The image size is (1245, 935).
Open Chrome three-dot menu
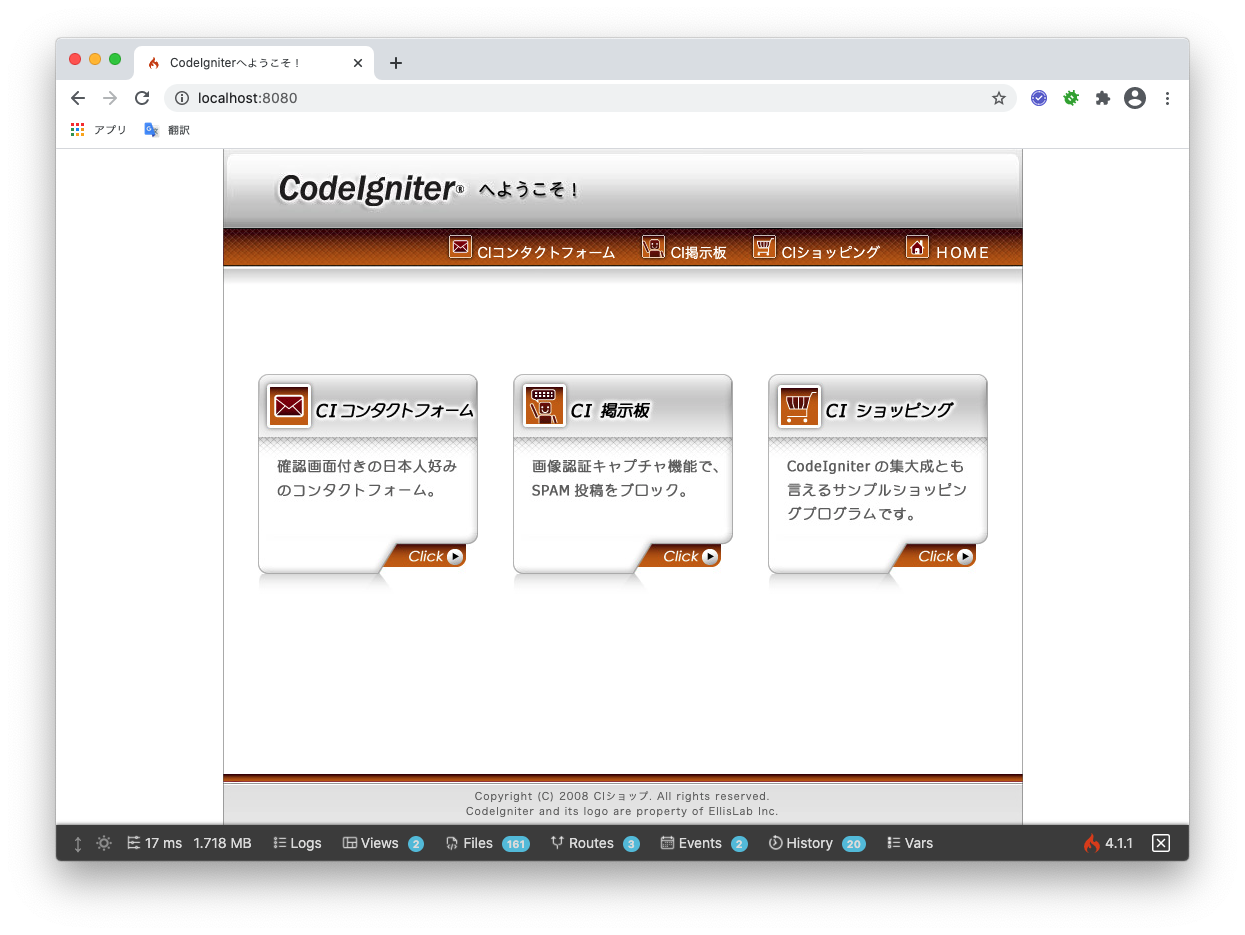pos(1167,98)
